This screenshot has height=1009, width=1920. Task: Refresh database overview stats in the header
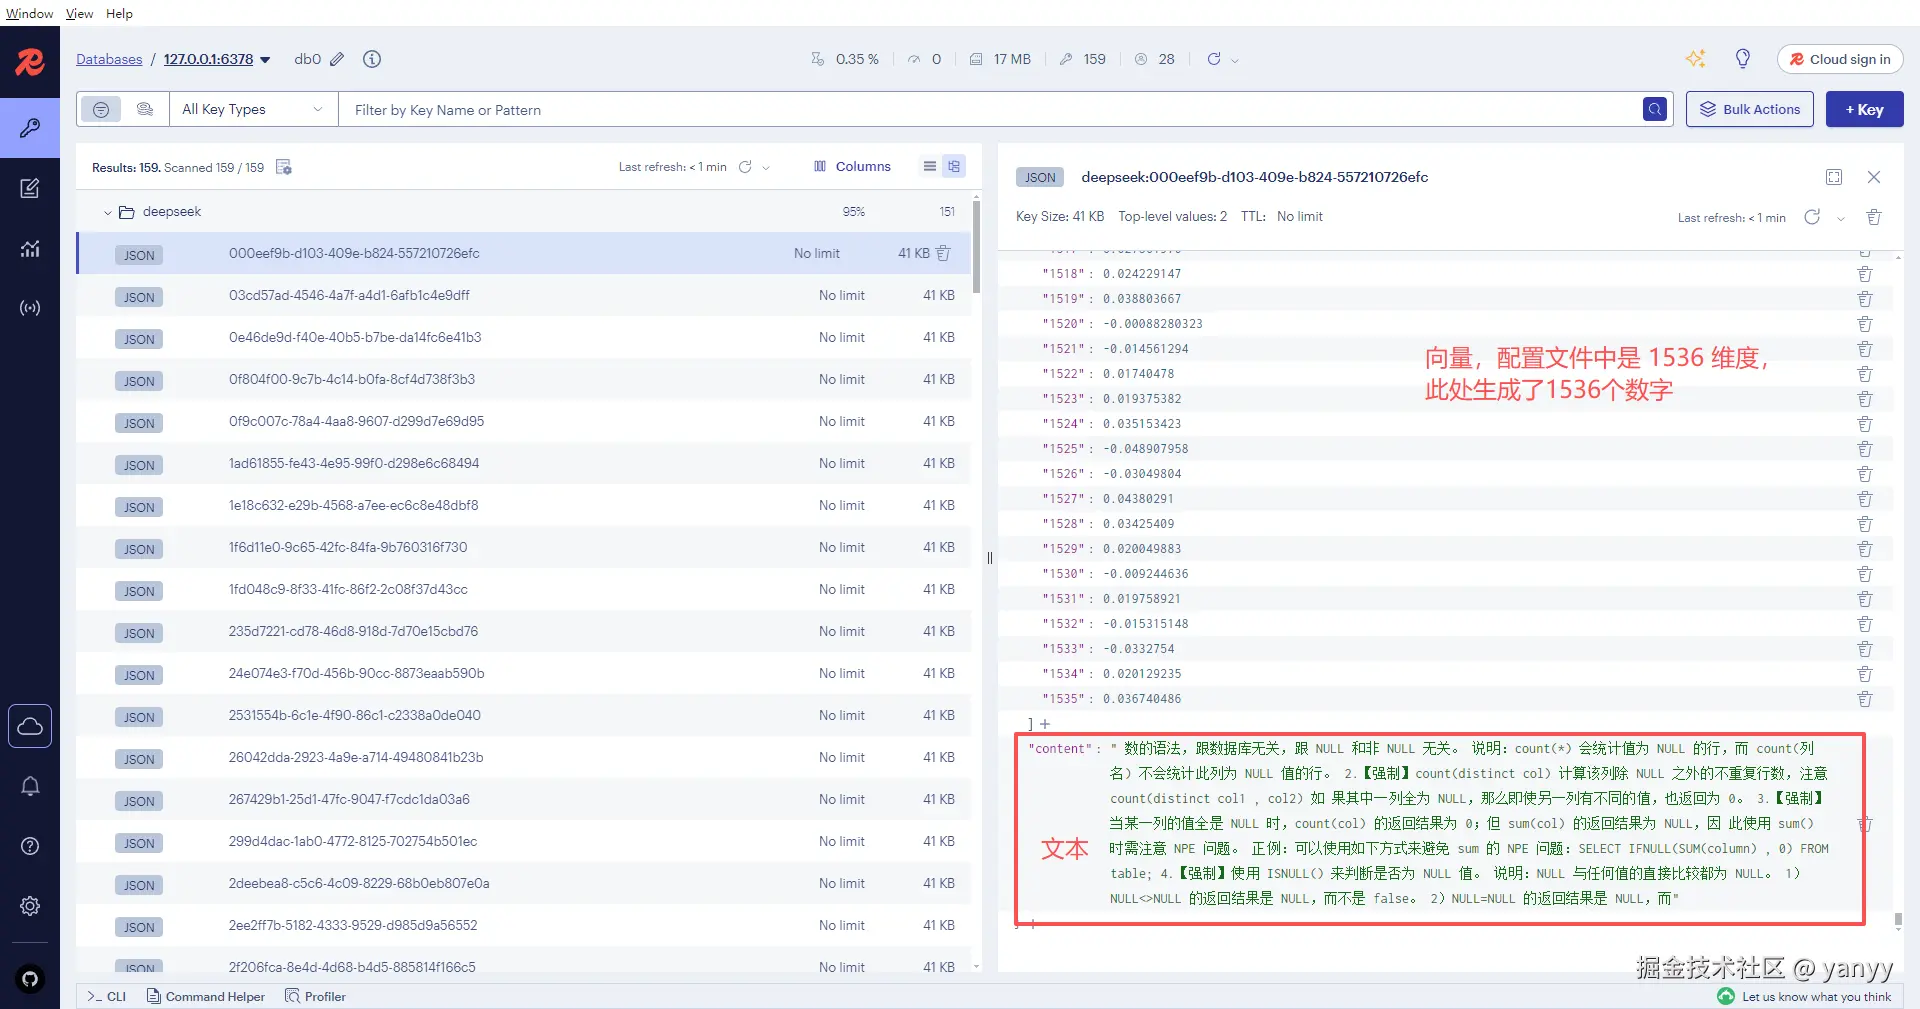point(1214,59)
